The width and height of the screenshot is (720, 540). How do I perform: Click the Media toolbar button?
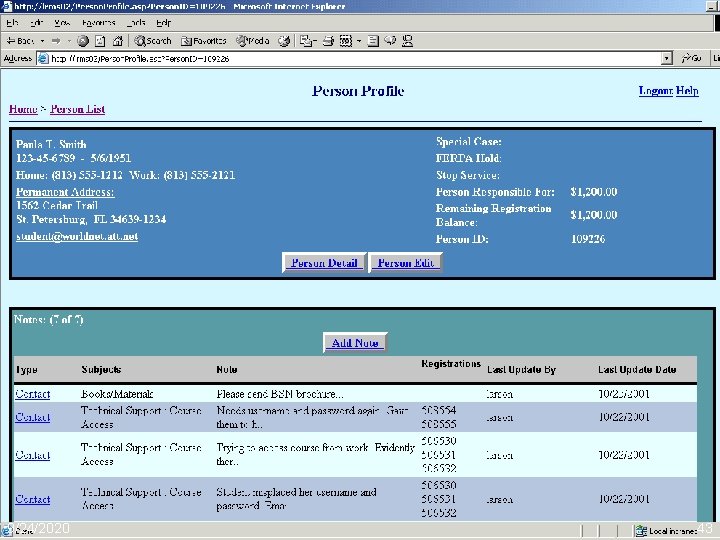pos(253,41)
